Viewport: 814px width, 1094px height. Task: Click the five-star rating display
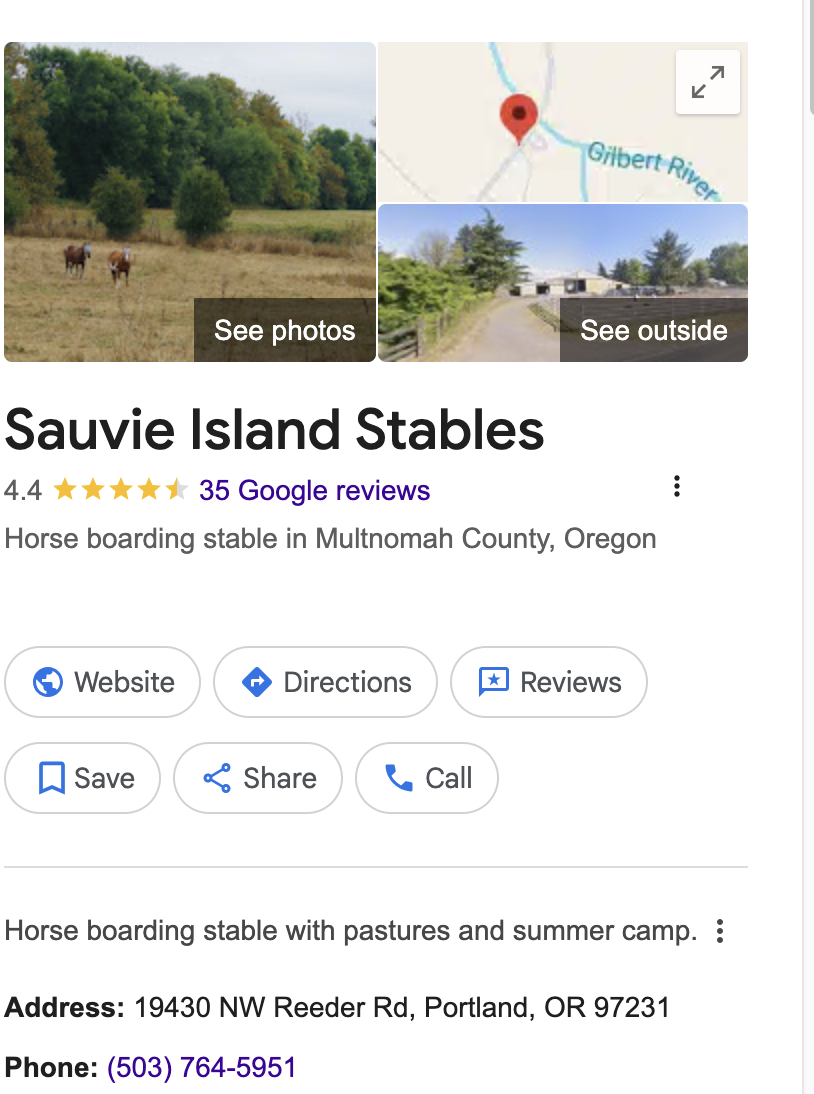pyautogui.click(x=120, y=490)
